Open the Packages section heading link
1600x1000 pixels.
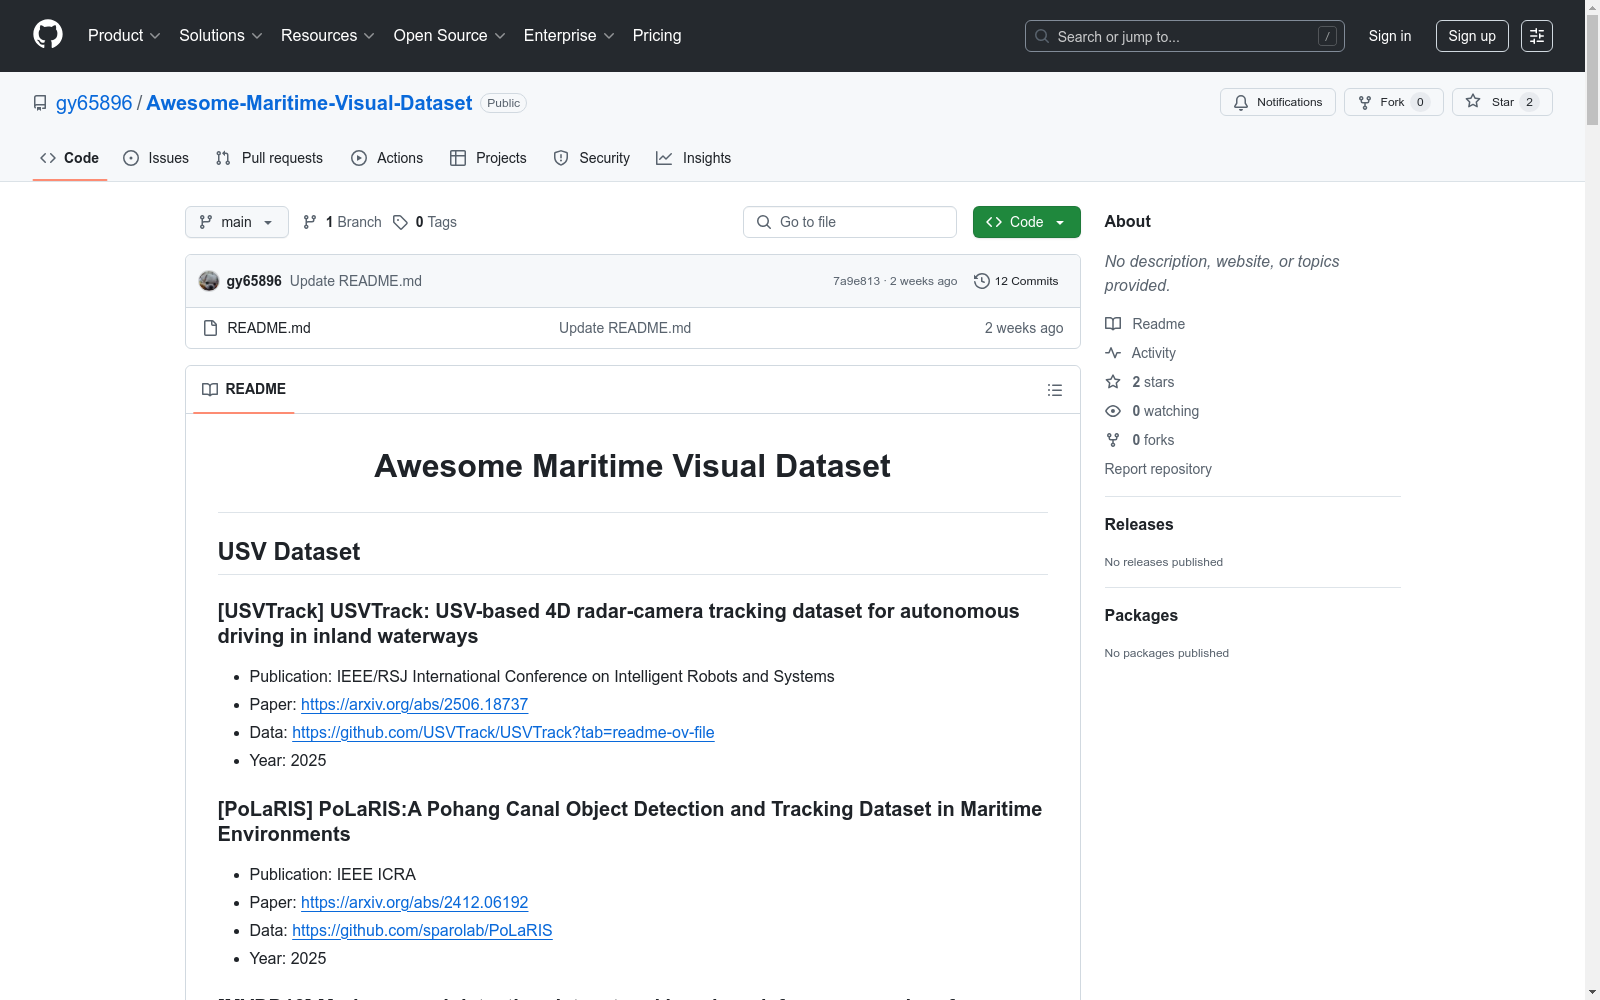coord(1141,615)
